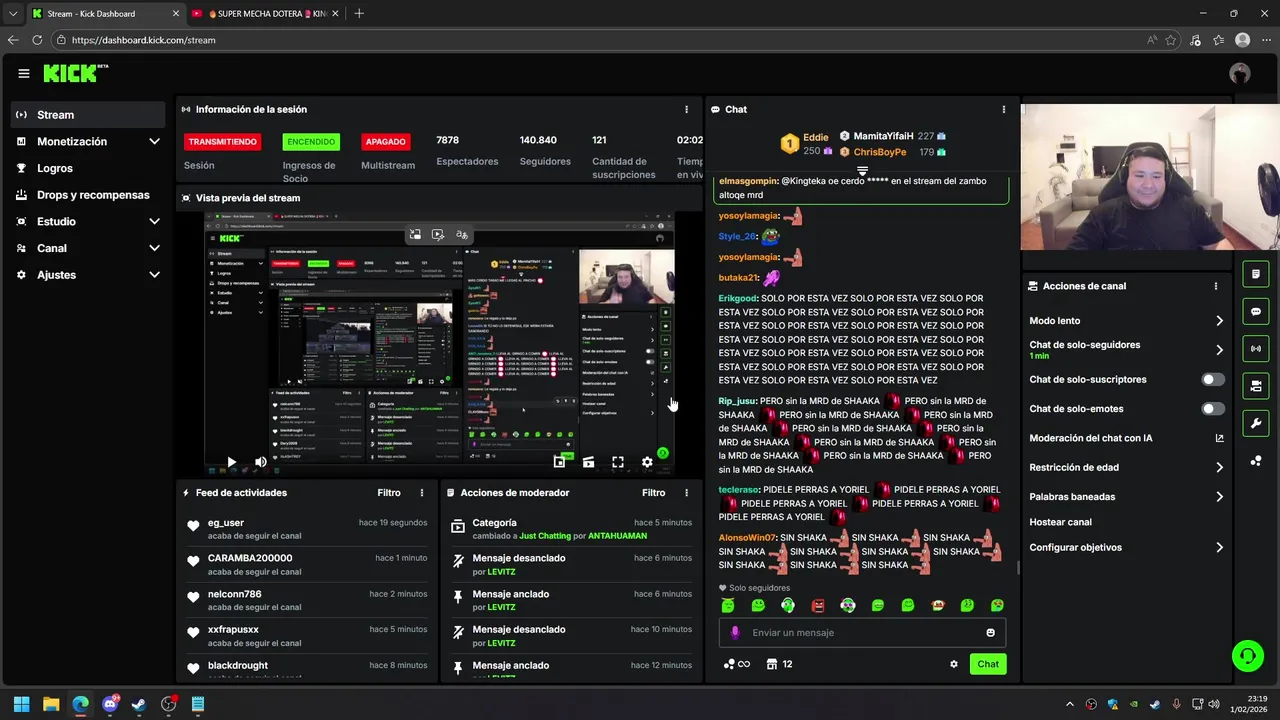This screenshot has width=1280, height=720.
Task: Play the stream preview video
Action: [x=231, y=462]
